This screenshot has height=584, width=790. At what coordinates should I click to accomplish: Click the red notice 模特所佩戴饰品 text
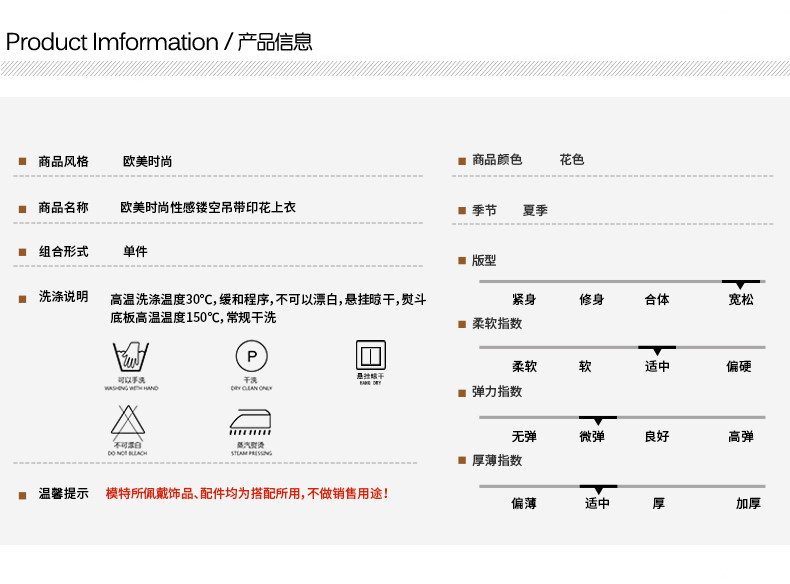(247, 493)
